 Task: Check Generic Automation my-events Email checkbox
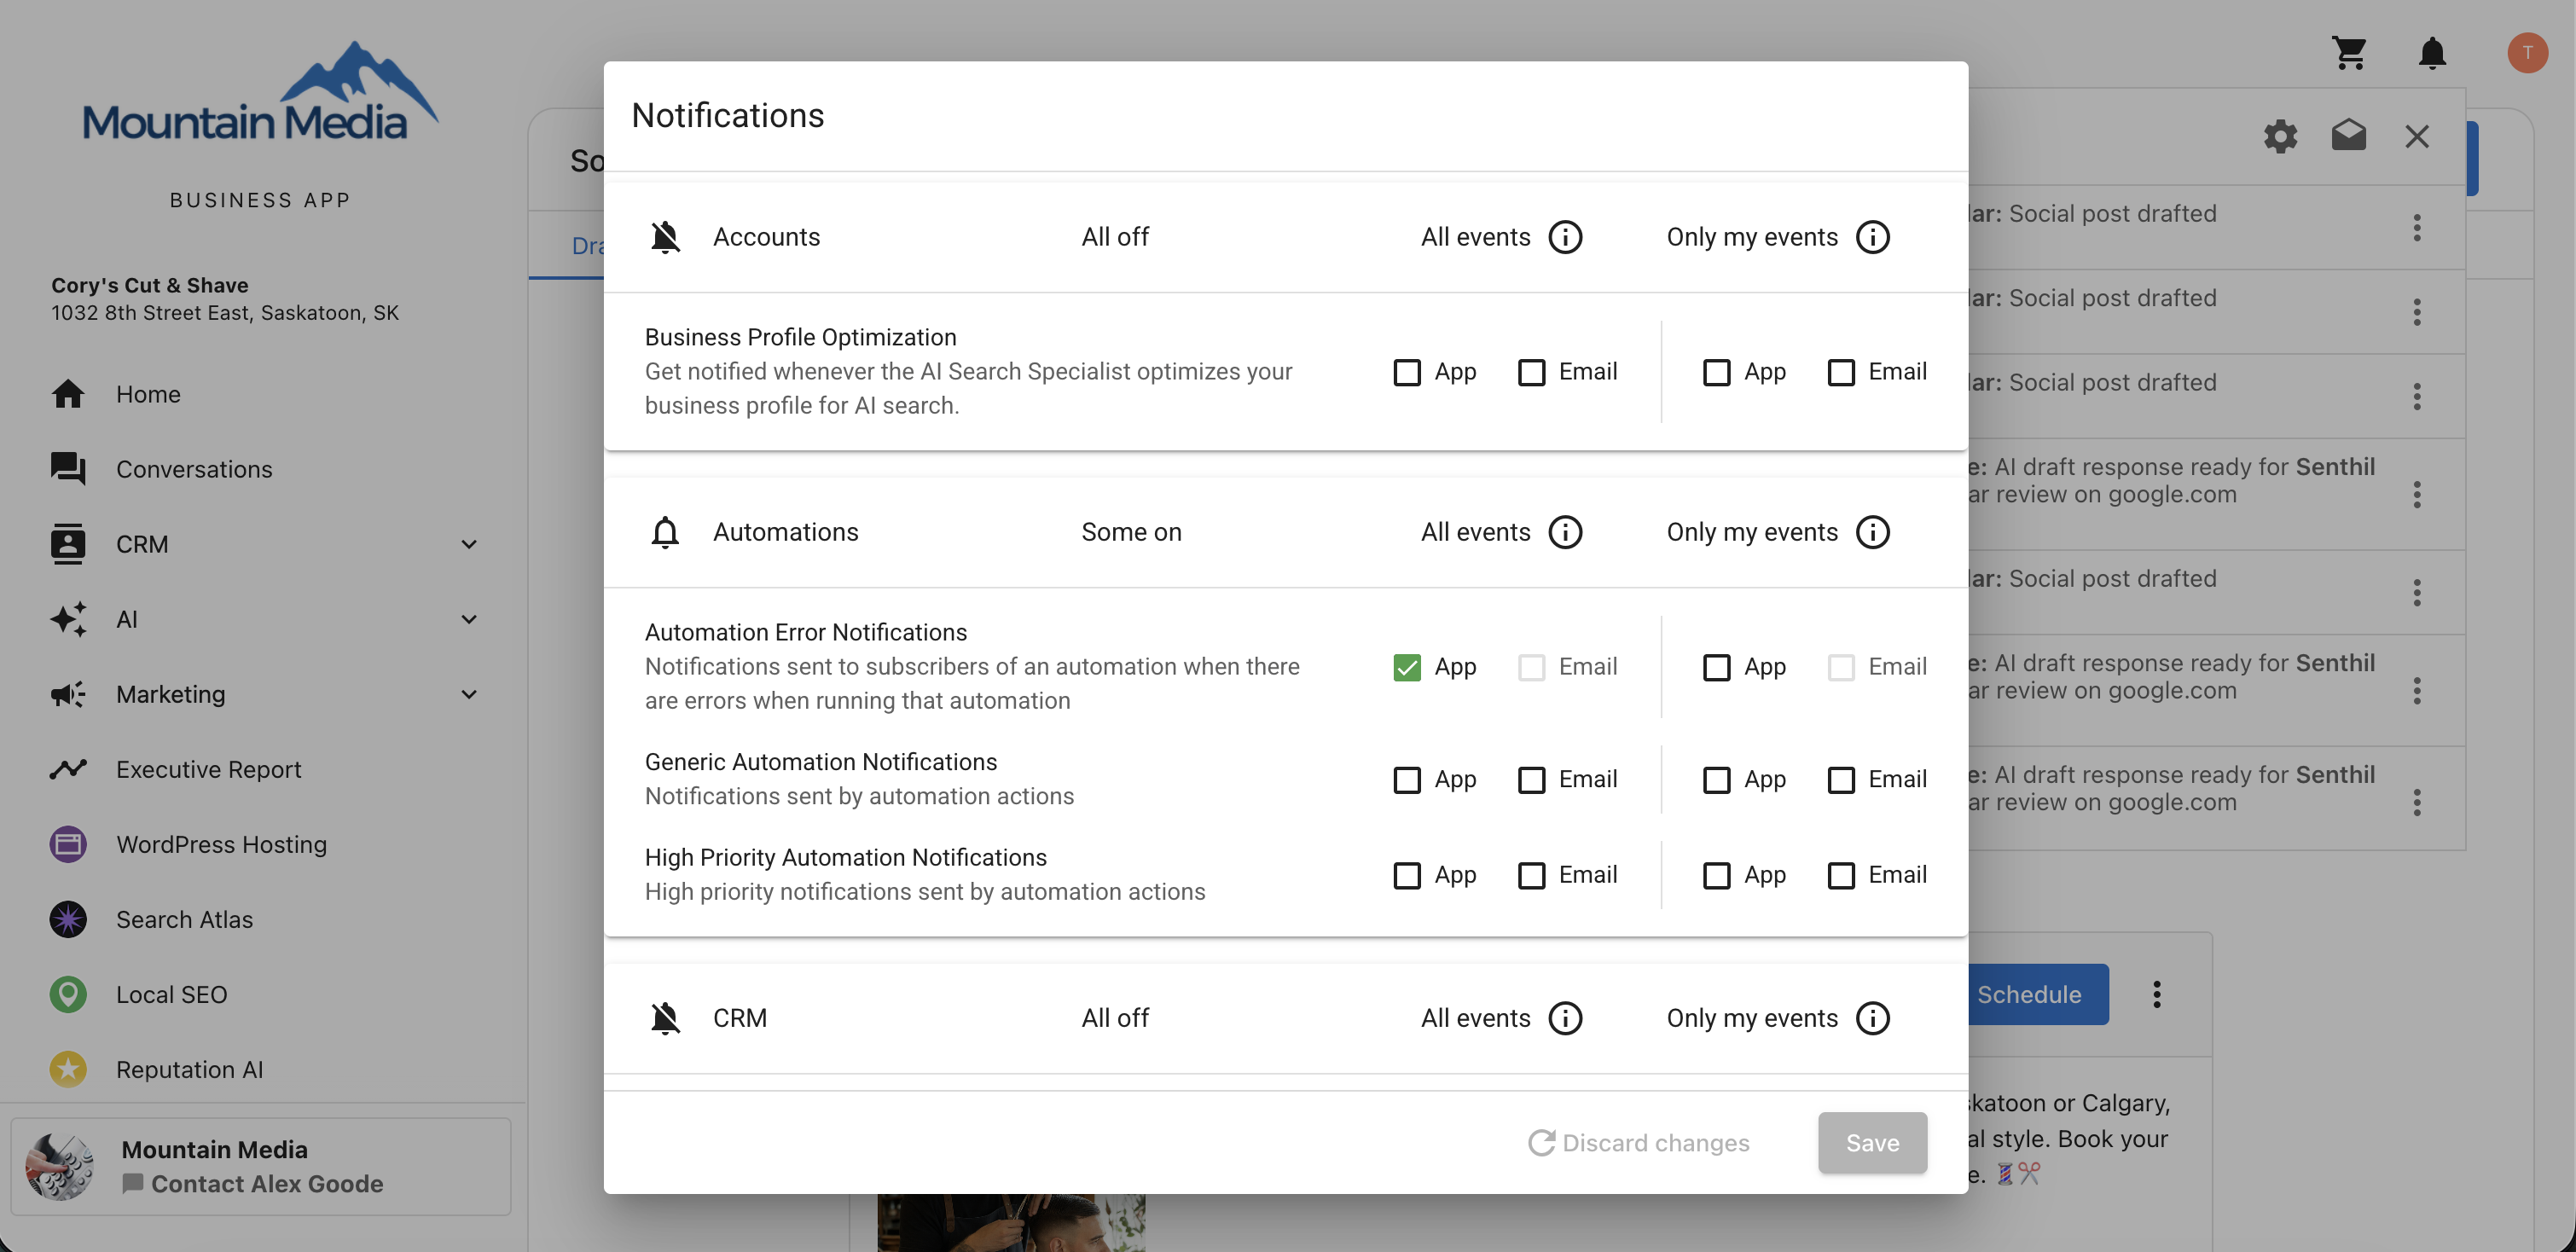(1840, 779)
